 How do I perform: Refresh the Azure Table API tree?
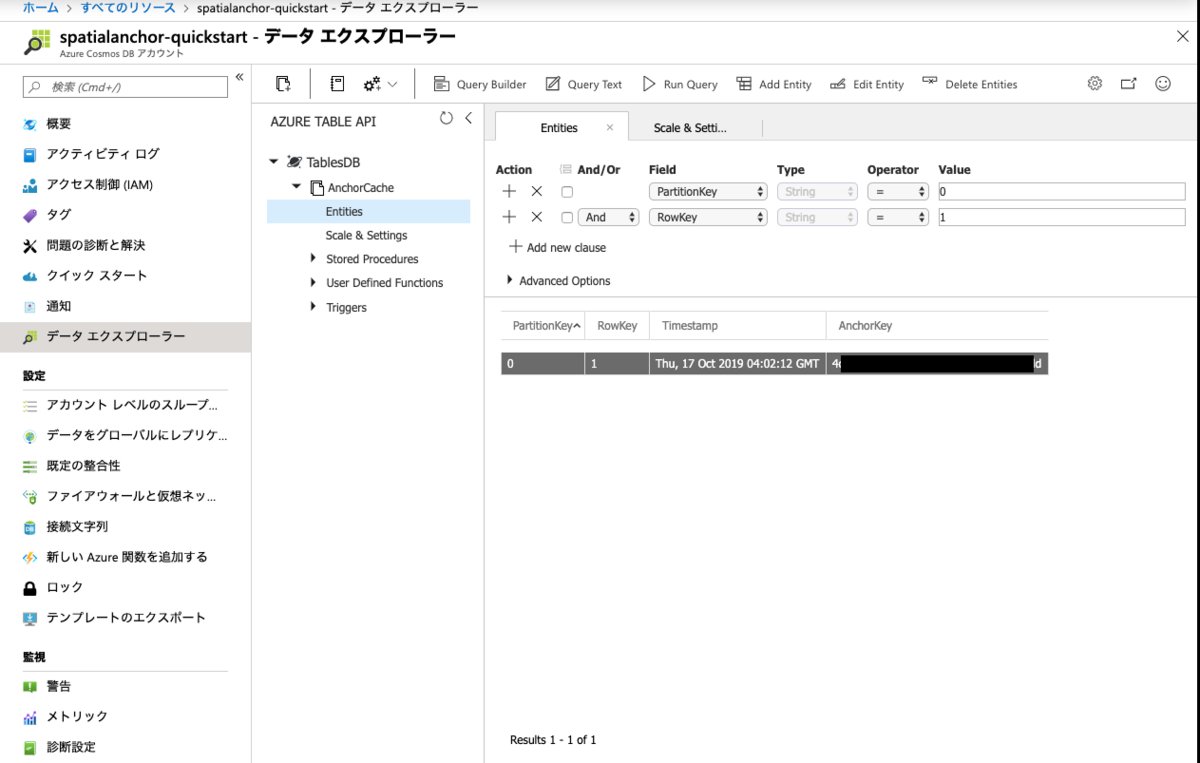[446, 119]
